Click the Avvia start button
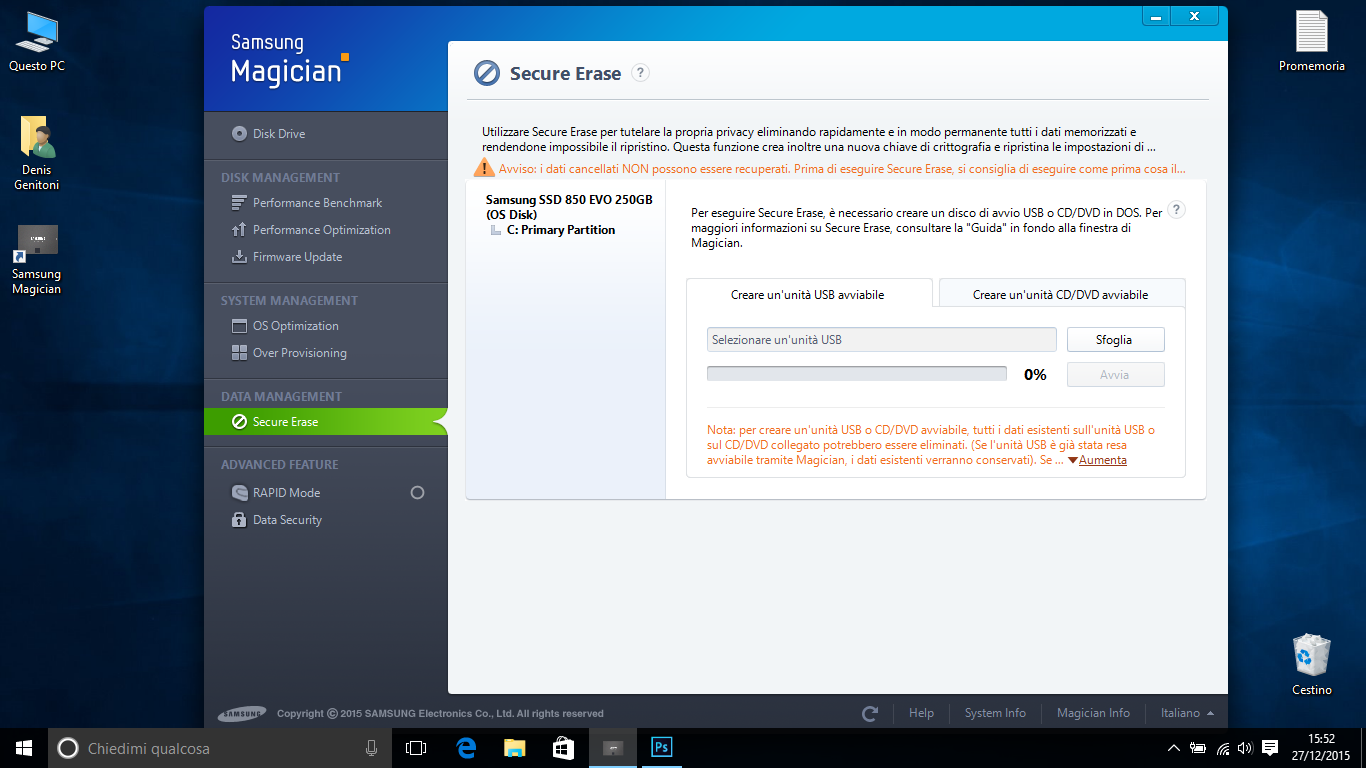 pyautogui.click(x=1115, y=375)
